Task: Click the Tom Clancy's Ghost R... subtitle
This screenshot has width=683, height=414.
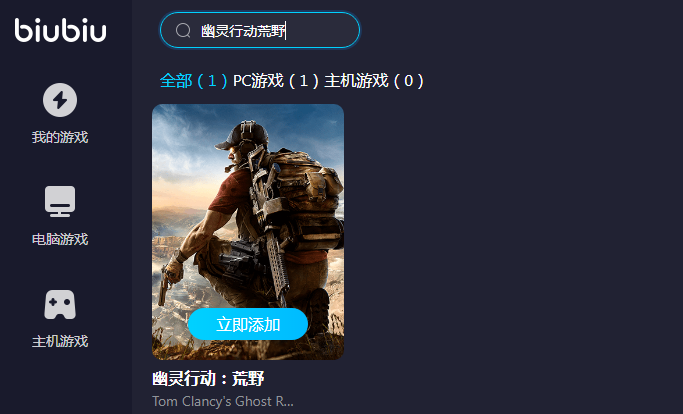Action: (x=223, y=401)
